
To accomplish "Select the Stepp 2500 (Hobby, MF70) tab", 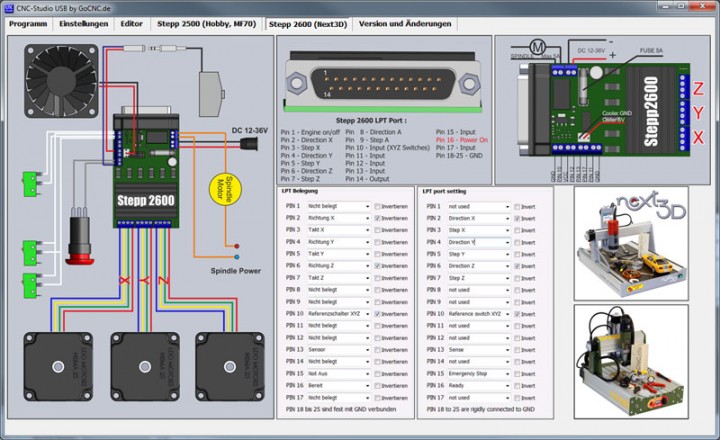I will [x=206, y=24].
